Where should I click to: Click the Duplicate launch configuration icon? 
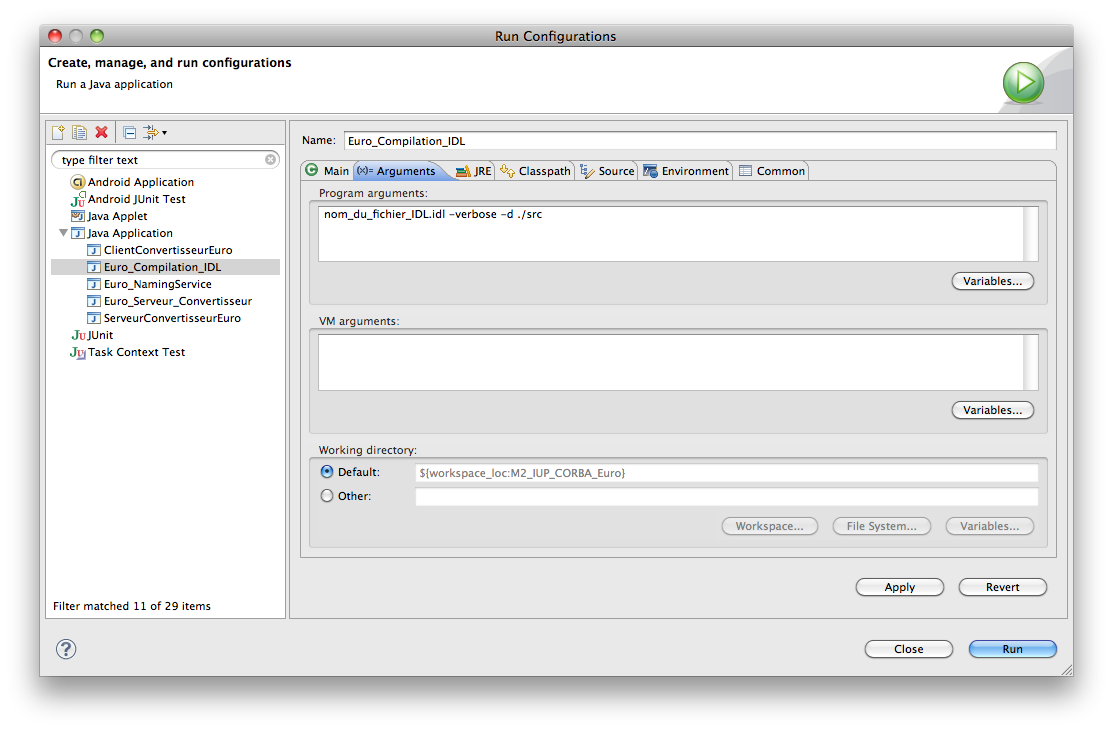click(79, 132)
